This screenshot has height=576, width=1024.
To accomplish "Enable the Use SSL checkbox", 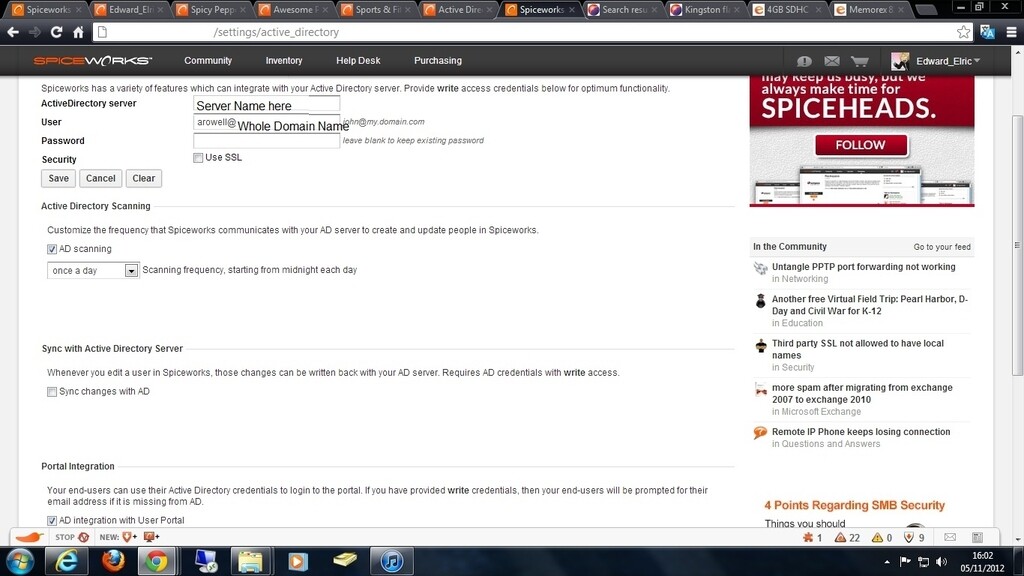I will click(x=197, y=157).
